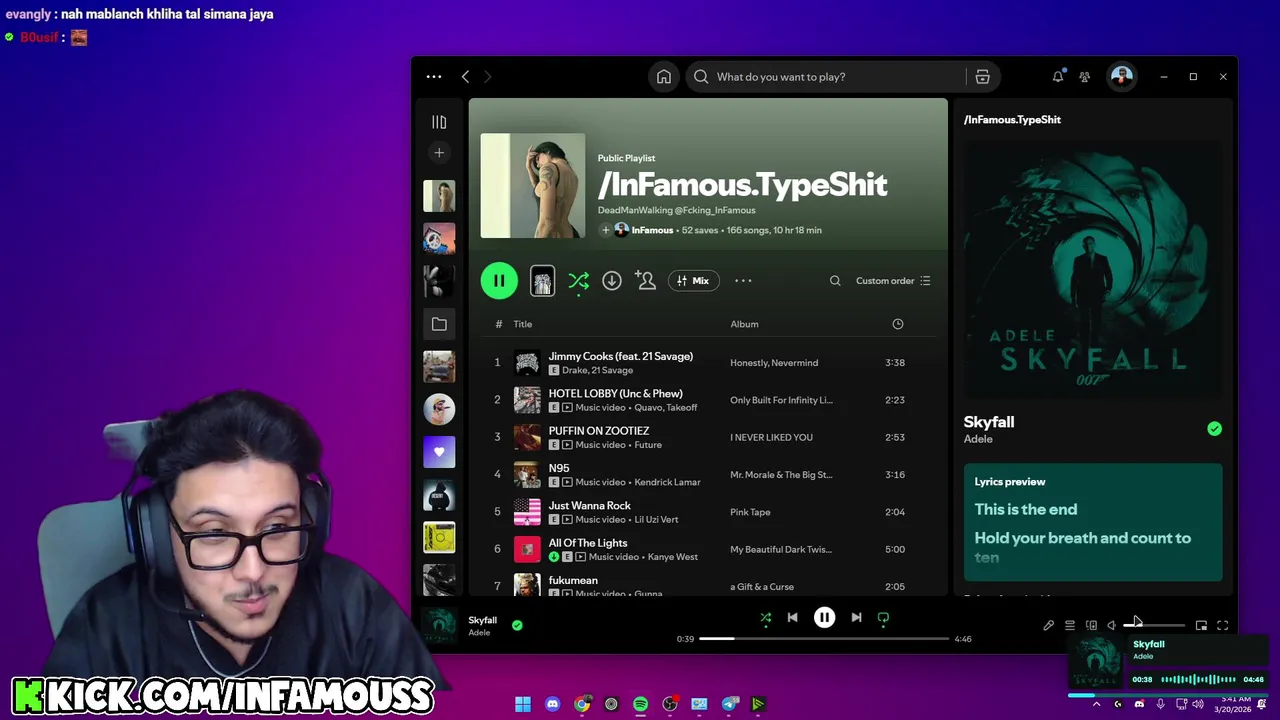Open the Spotify Home icon
1280x720 pixels.
(664, 77)
